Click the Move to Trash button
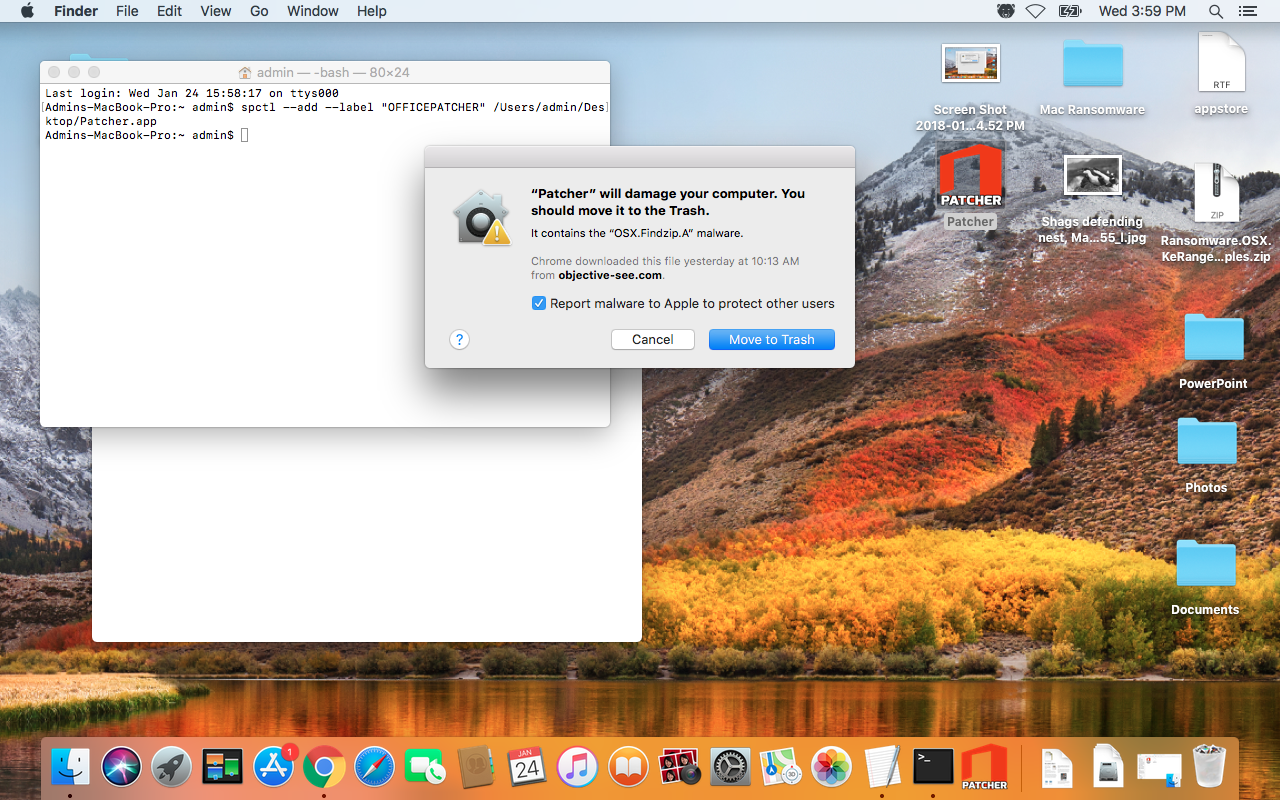Screen dimensions: 1280x800 772,340
